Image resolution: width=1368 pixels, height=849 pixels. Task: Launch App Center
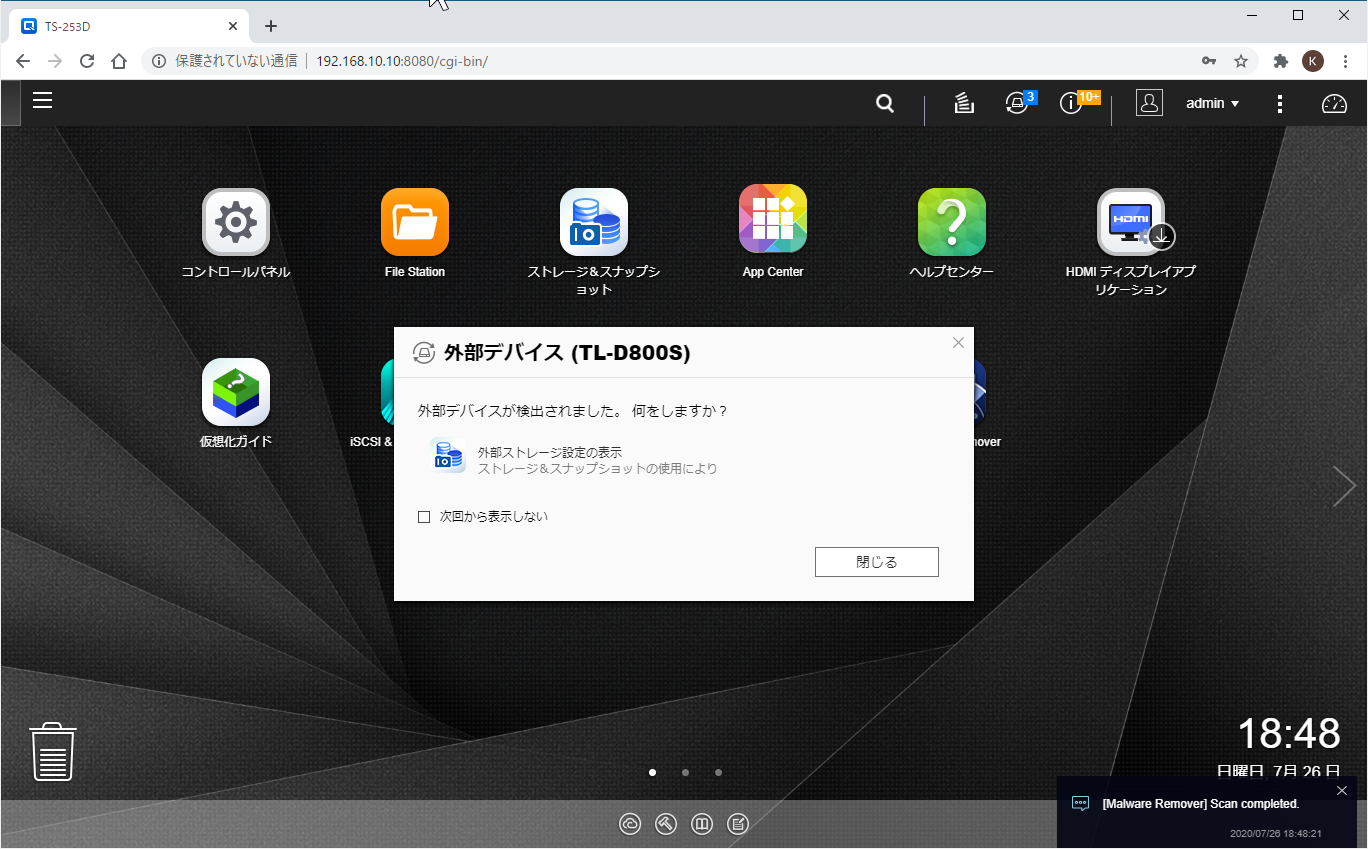[x=772, y=218]
